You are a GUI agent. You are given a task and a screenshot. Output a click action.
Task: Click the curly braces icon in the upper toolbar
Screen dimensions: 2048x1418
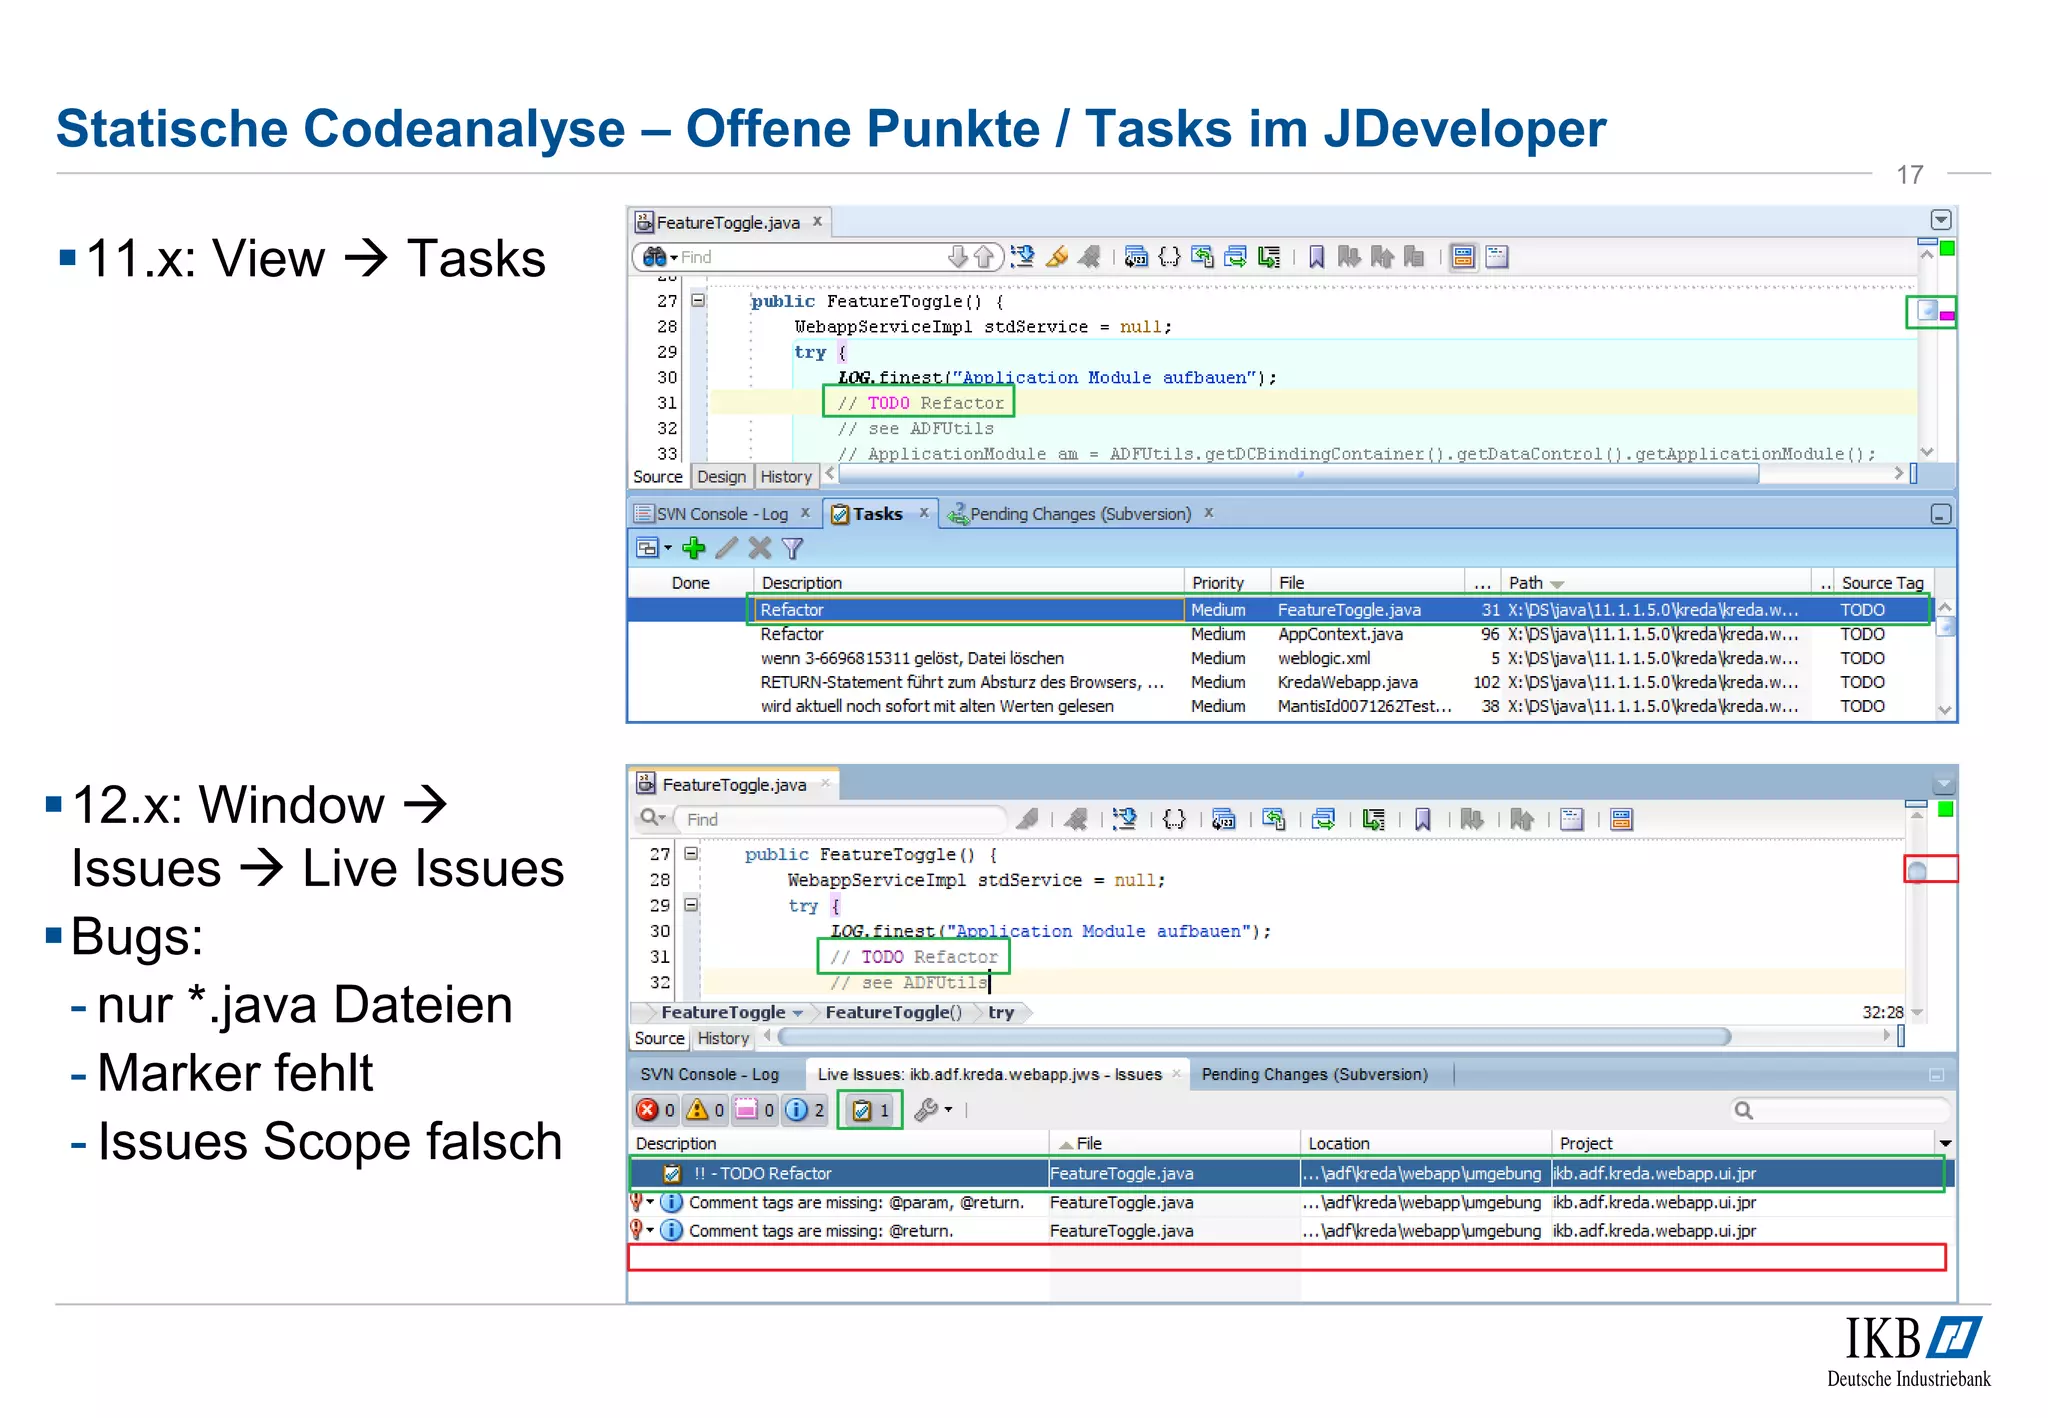[1169, 257]
